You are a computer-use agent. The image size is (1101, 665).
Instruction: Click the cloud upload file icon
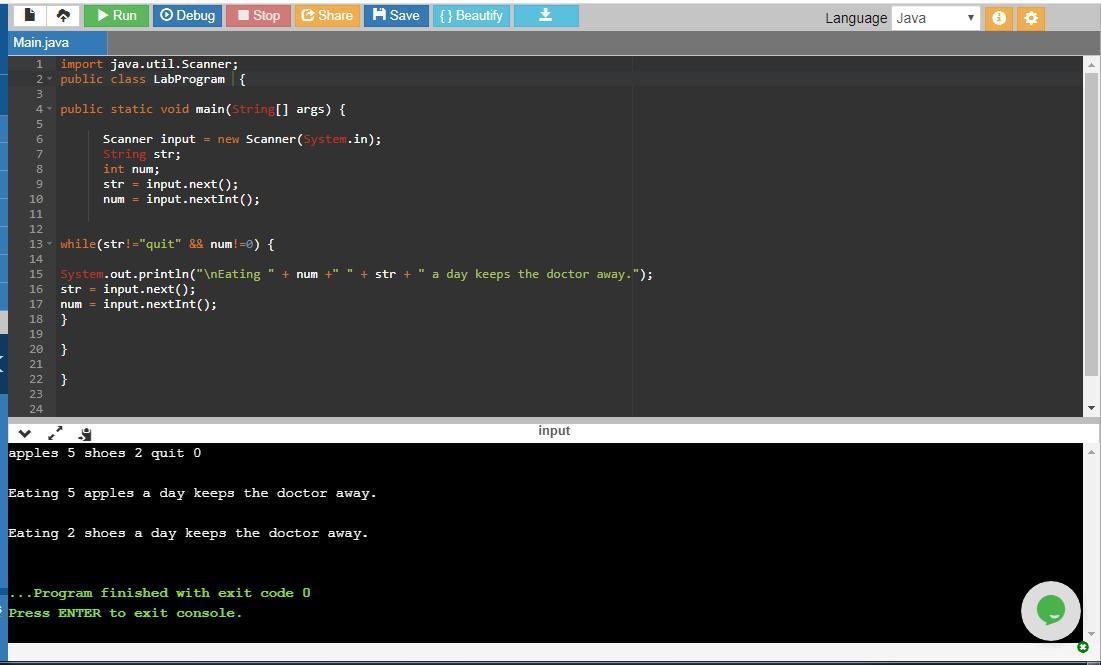(63, 16)
